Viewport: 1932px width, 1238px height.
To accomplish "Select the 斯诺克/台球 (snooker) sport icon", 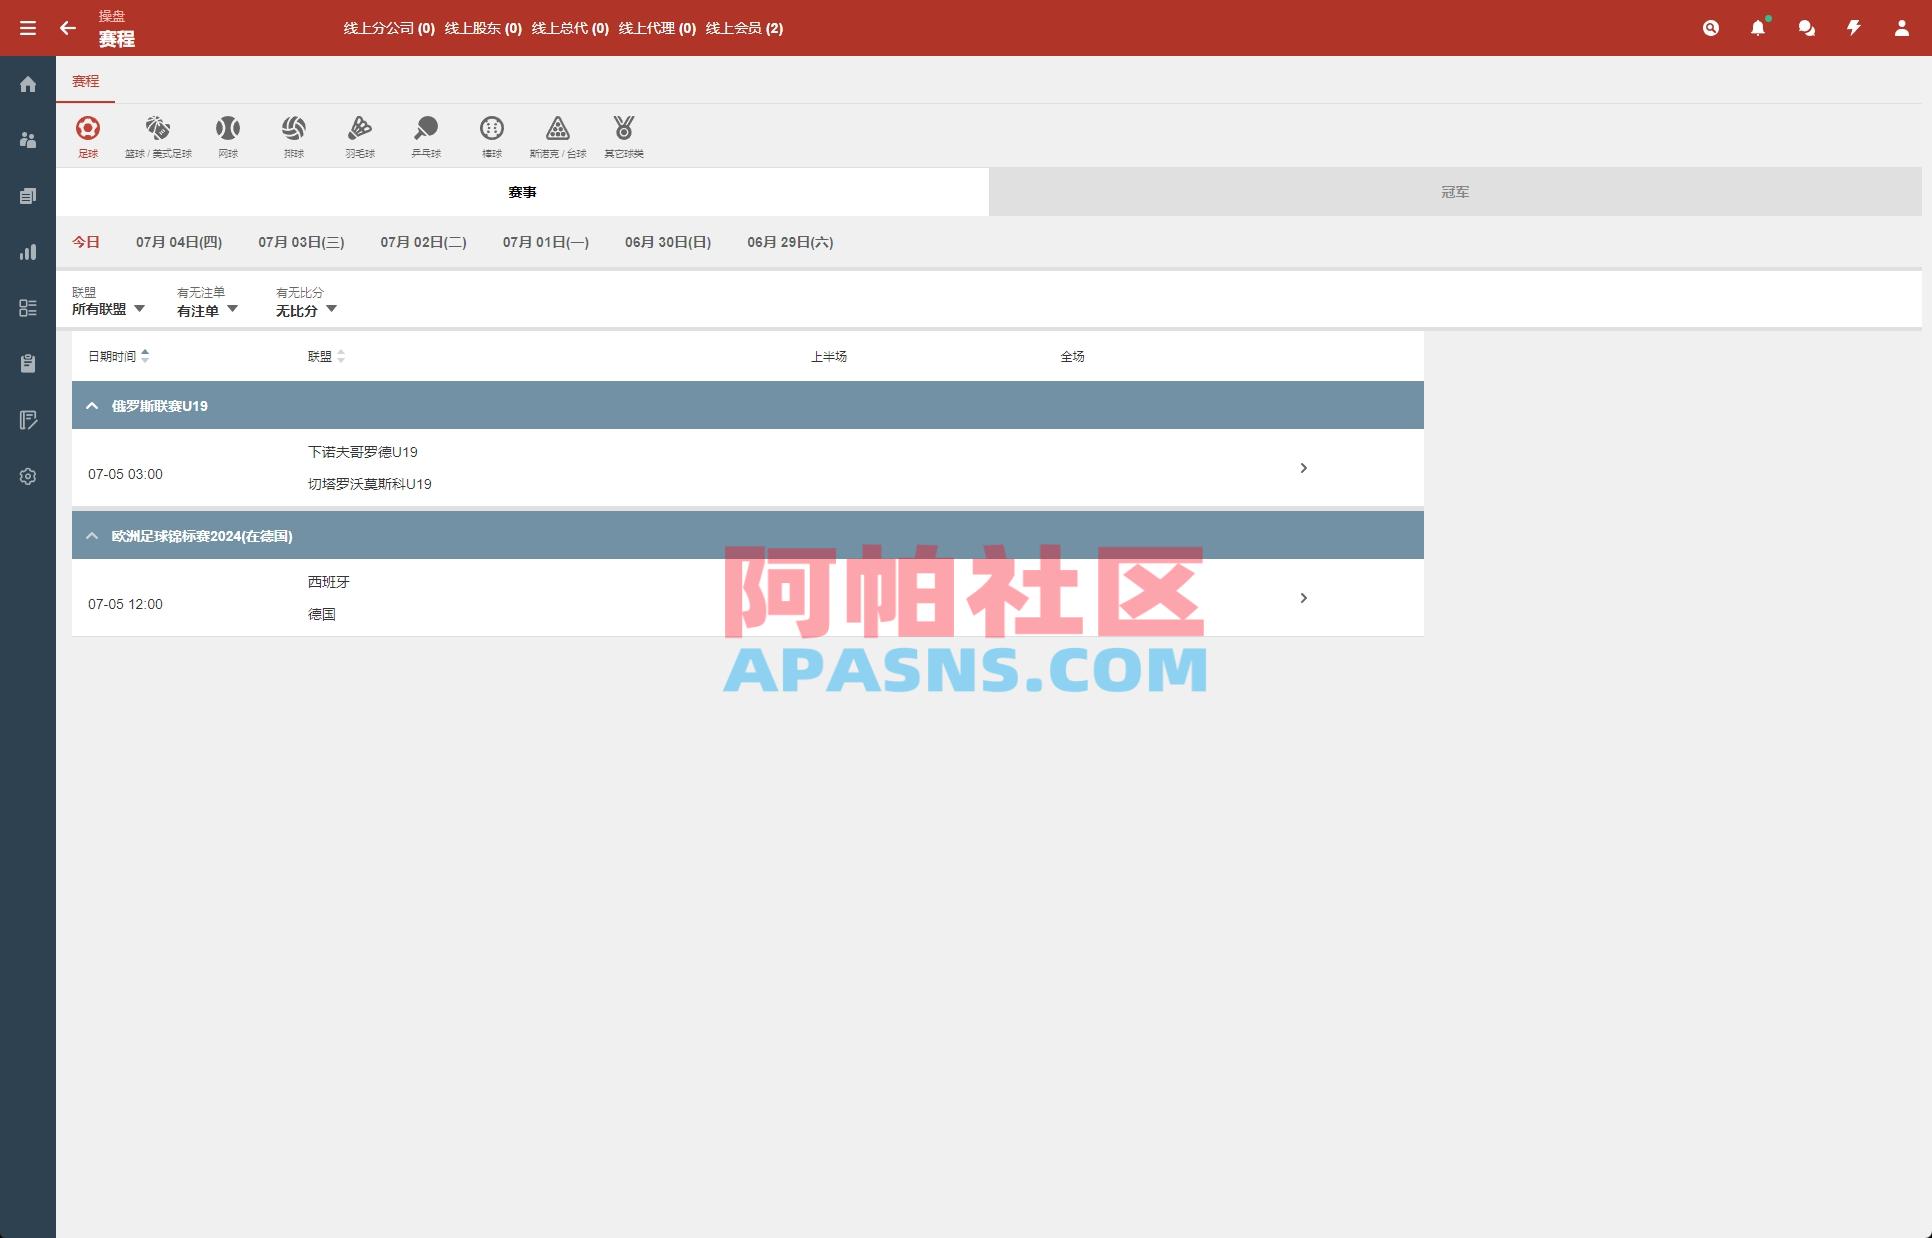I will (558, 135).
